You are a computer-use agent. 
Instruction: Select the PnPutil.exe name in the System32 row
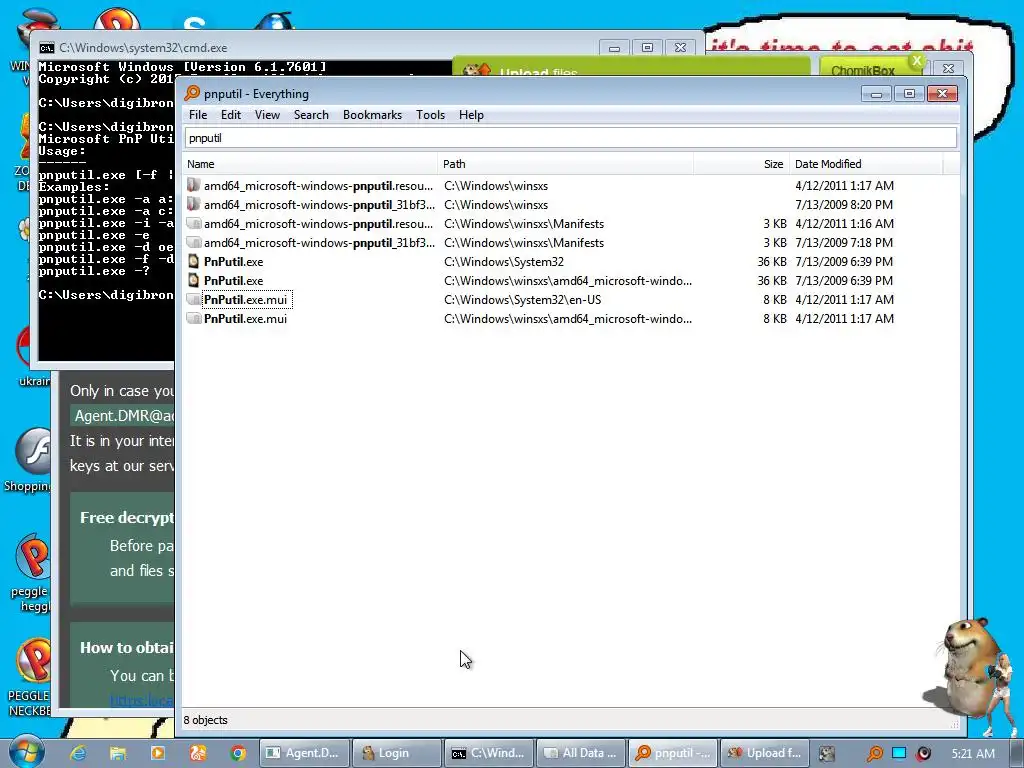[x=234, y=262]
